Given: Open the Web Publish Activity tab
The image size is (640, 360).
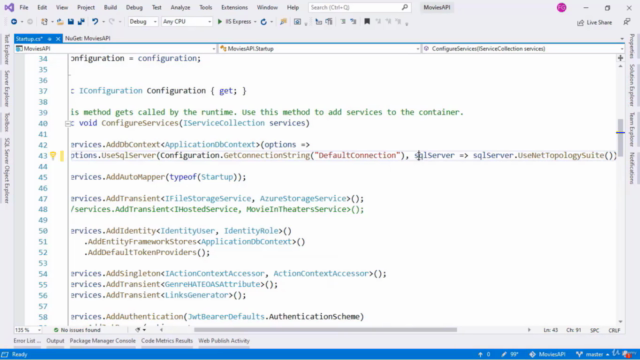Looking at the screenshot, I should tap(224, 341).
